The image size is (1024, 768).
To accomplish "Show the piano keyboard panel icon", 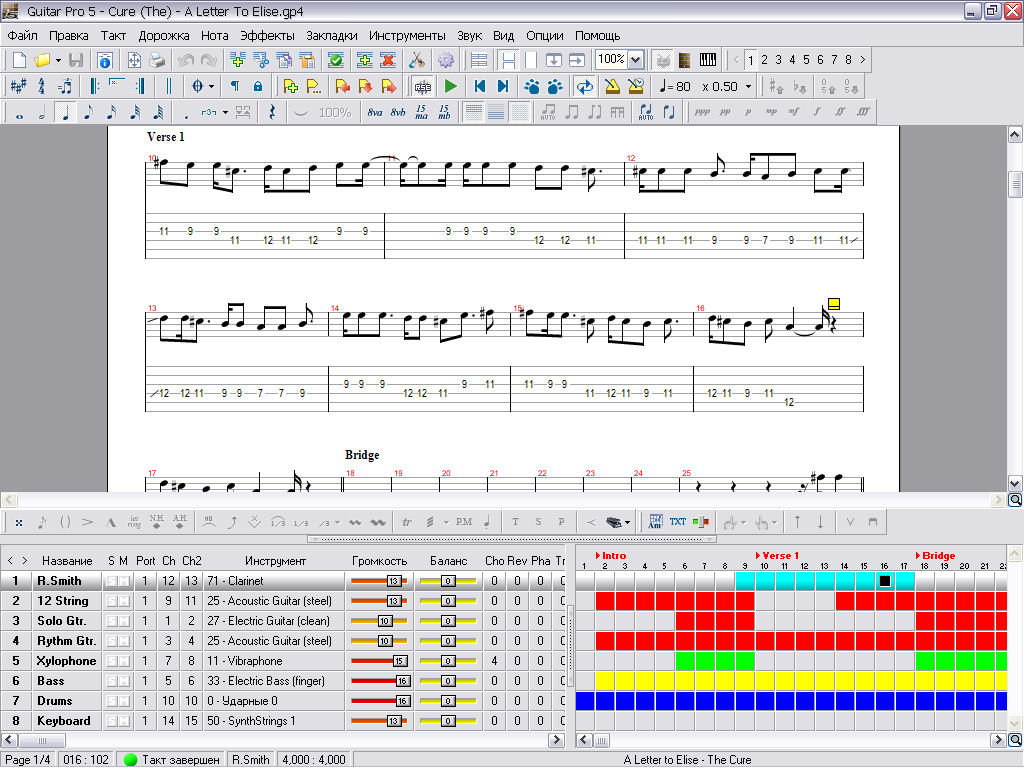I will 707,60.
